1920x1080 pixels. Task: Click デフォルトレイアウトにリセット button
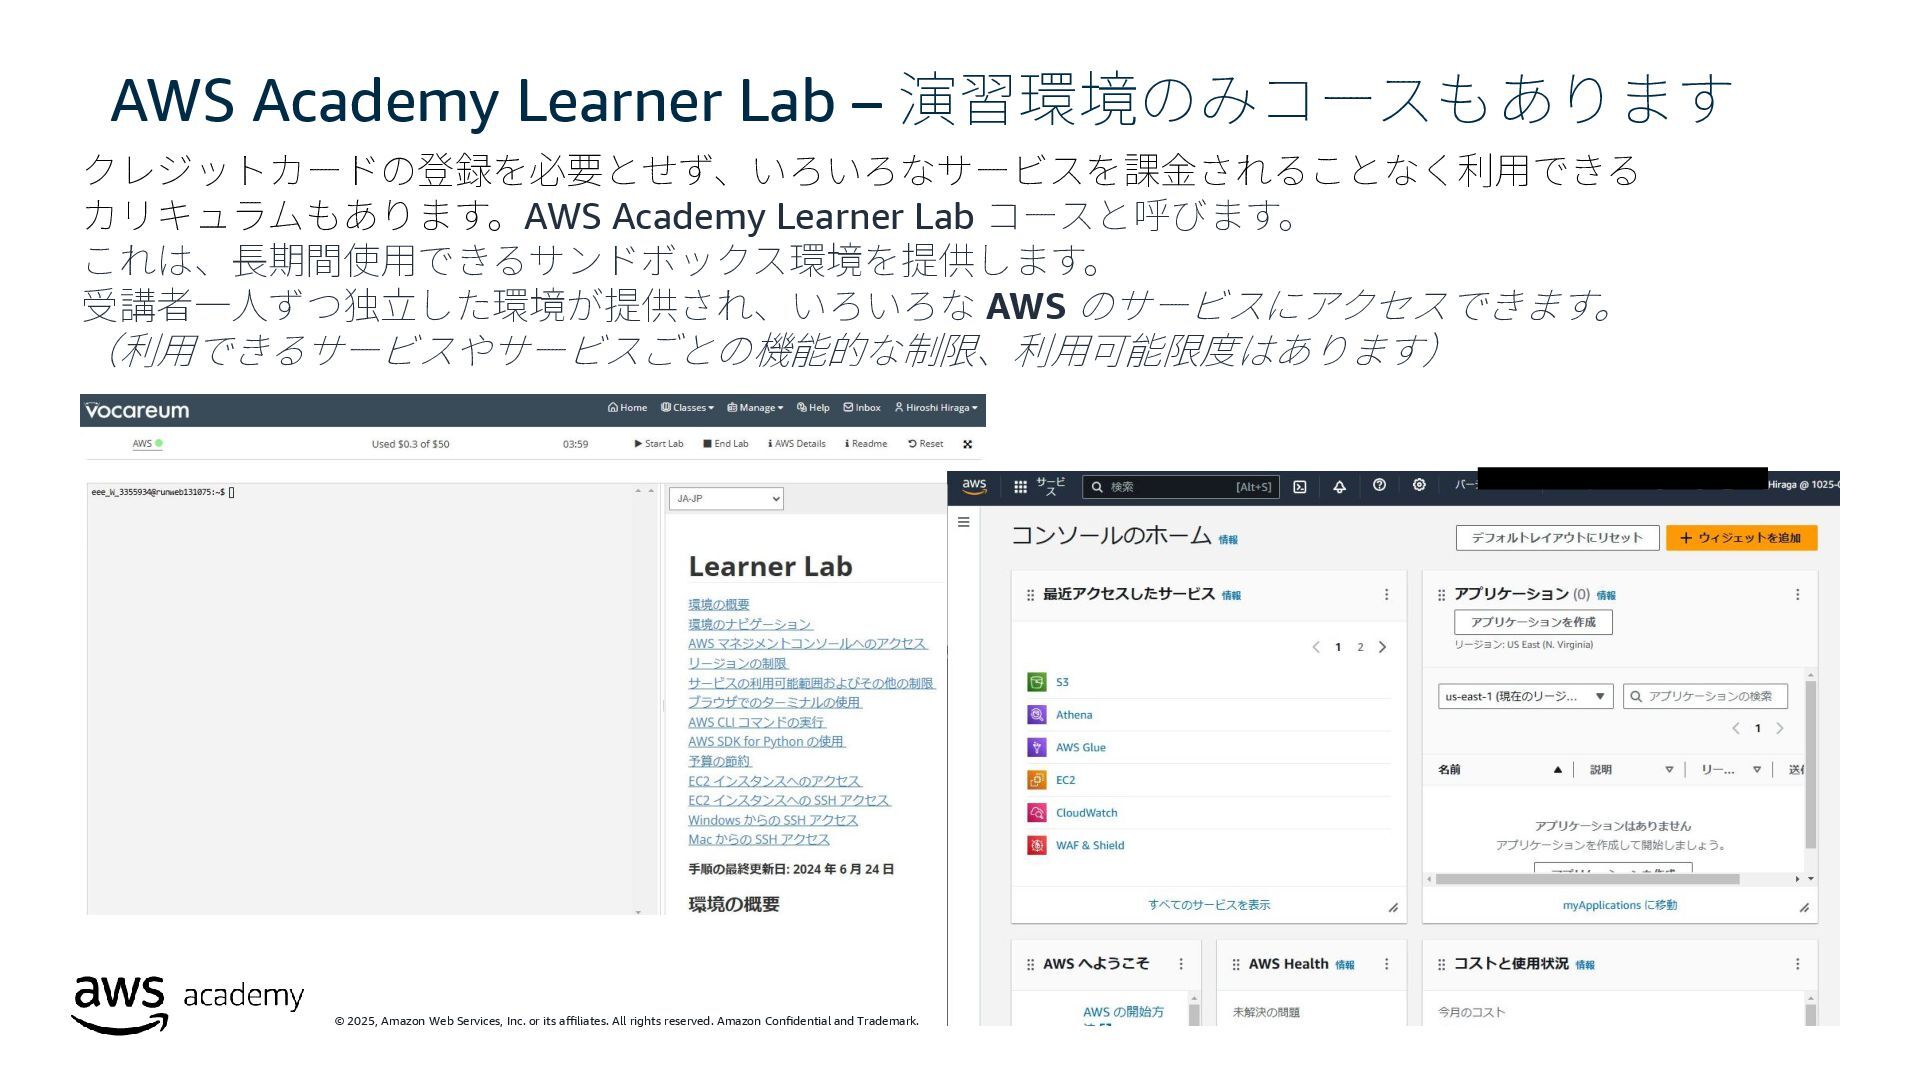click(x=1557, y=538)
